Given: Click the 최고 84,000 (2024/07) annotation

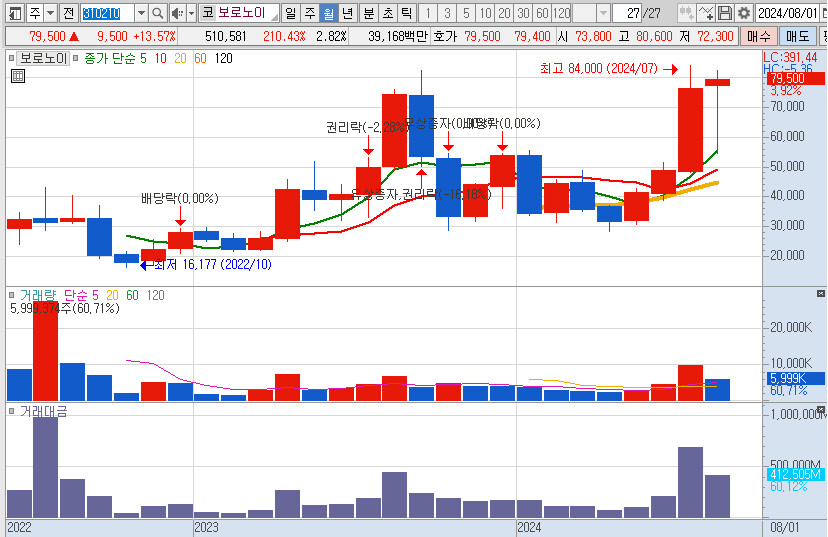Looking at the screenshot, I should tap(599, 68).
